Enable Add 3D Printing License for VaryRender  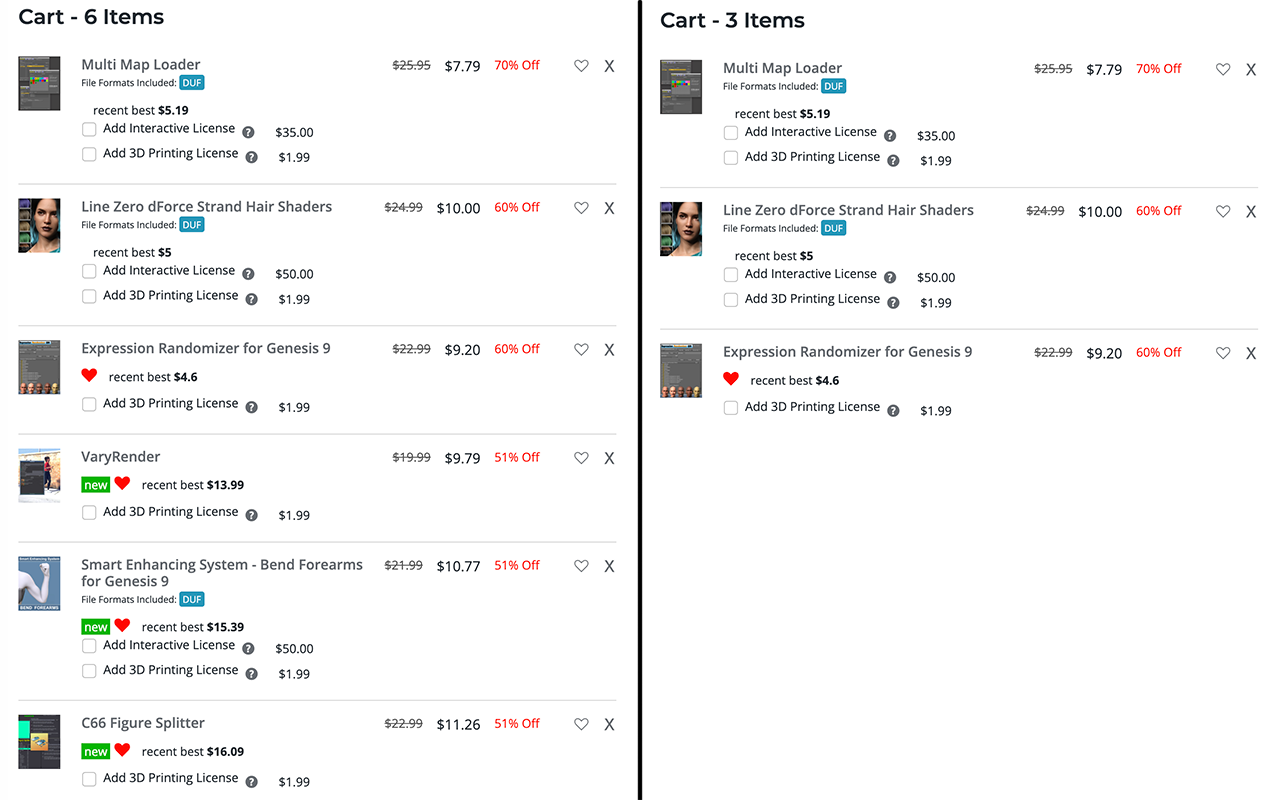point(90,512)
